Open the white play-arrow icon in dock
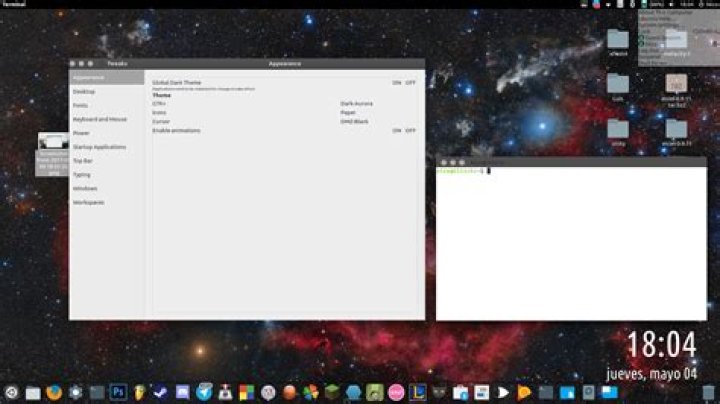720x404 pixels. coord(503,393)
